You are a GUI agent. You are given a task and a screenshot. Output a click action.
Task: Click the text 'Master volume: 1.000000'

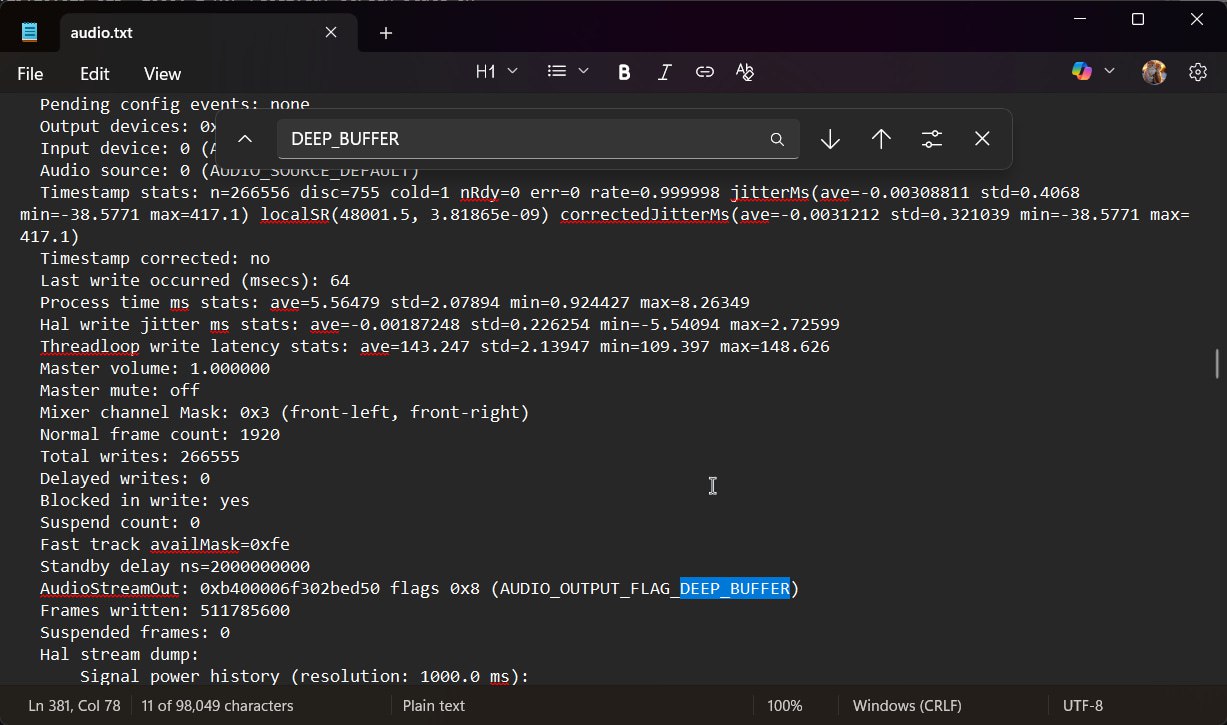coord(155,368)
